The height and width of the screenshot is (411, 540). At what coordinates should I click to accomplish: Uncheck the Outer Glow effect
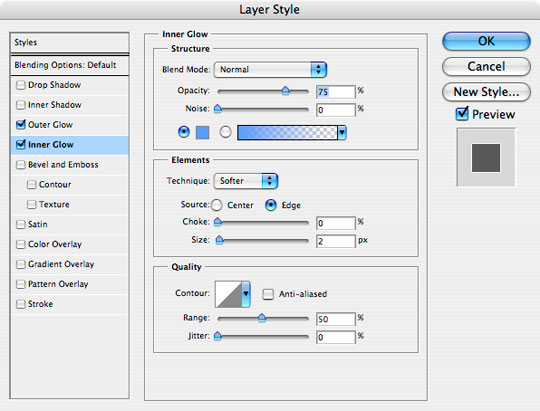pos(21,124)
